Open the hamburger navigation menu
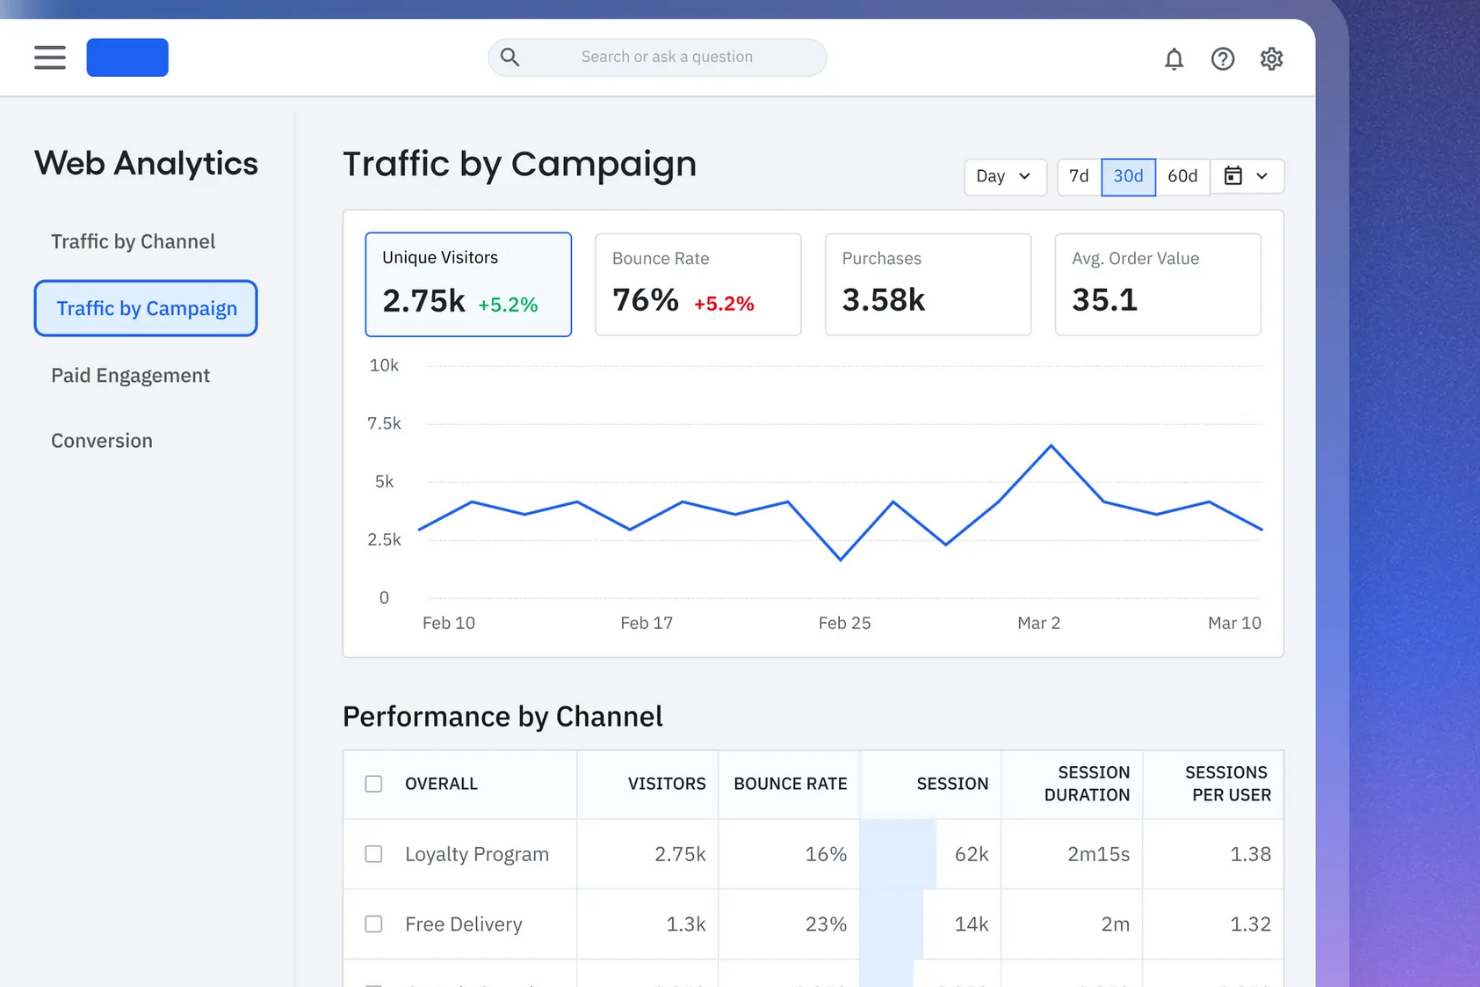 [x=49, y=58]
